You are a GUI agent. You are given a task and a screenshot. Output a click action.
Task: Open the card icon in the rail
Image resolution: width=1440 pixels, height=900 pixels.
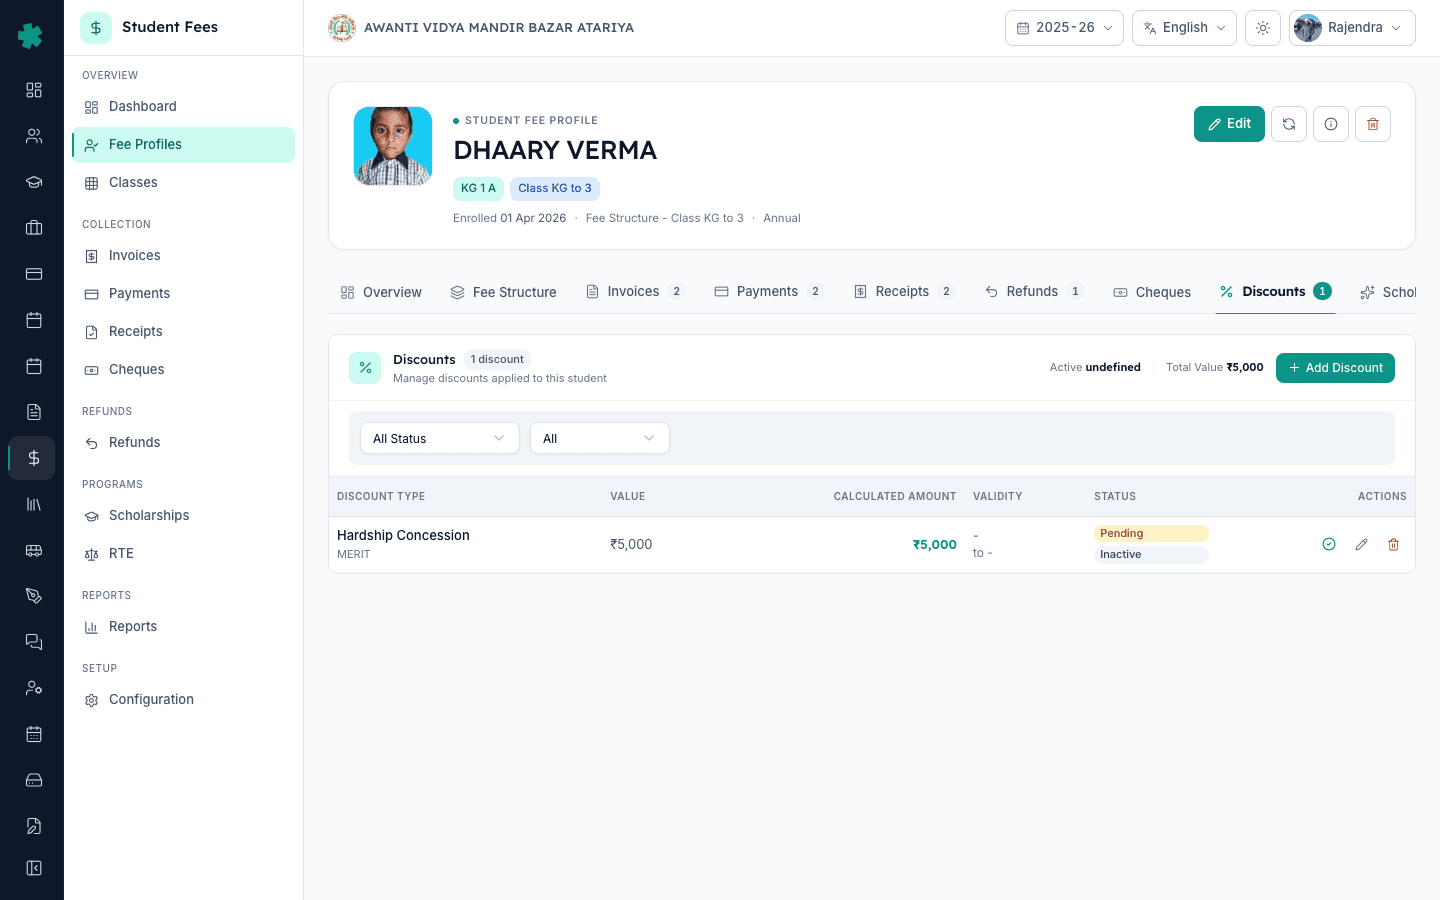tap(34, 274)
